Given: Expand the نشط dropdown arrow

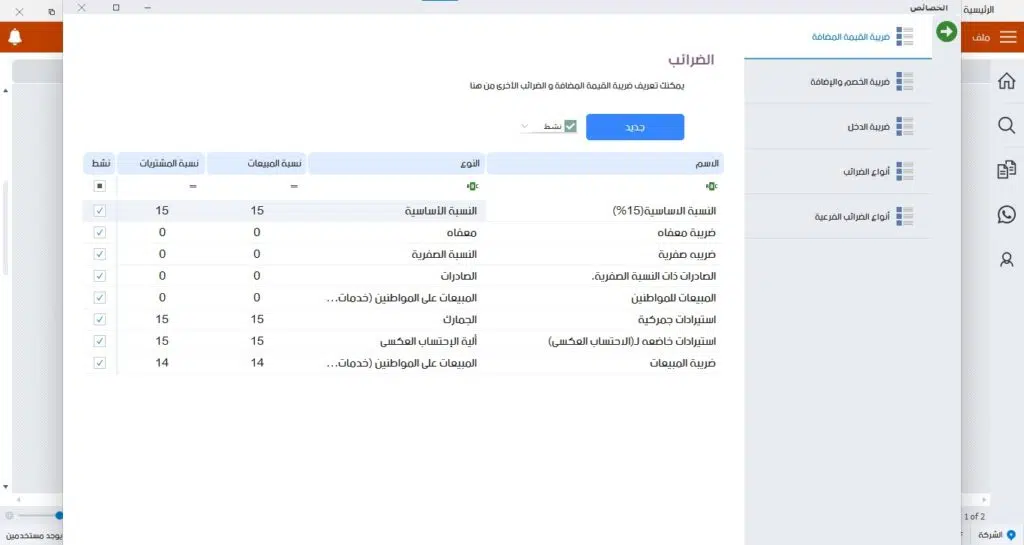Looking at the screenshot, I should pyautogui.click(x=524, y=126).
